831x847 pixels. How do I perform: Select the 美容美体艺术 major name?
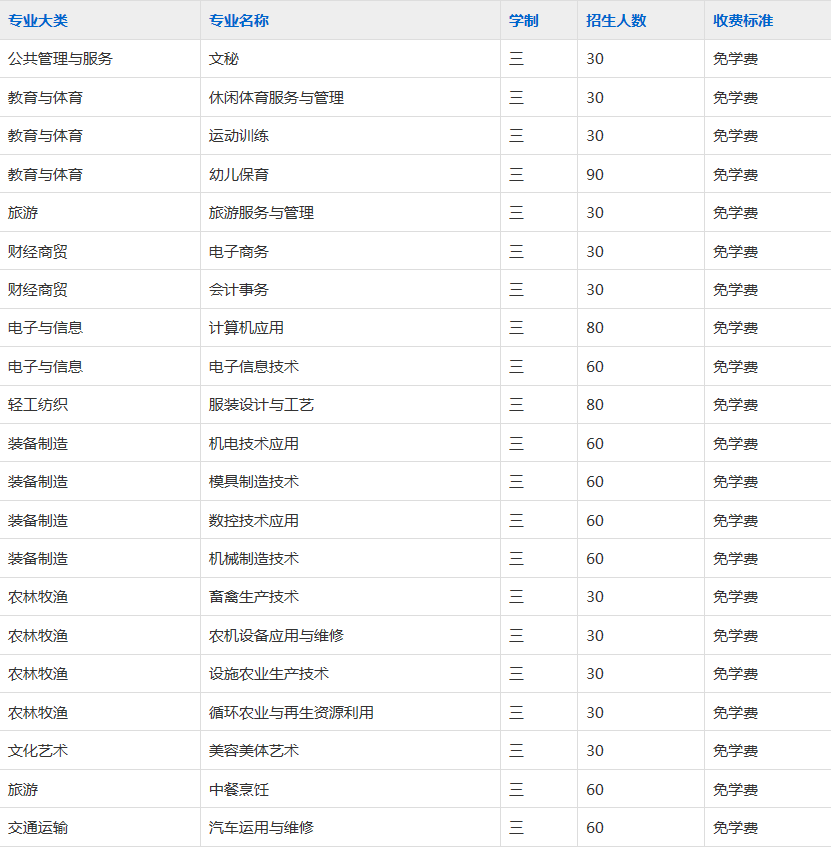(x=254, y=750)
